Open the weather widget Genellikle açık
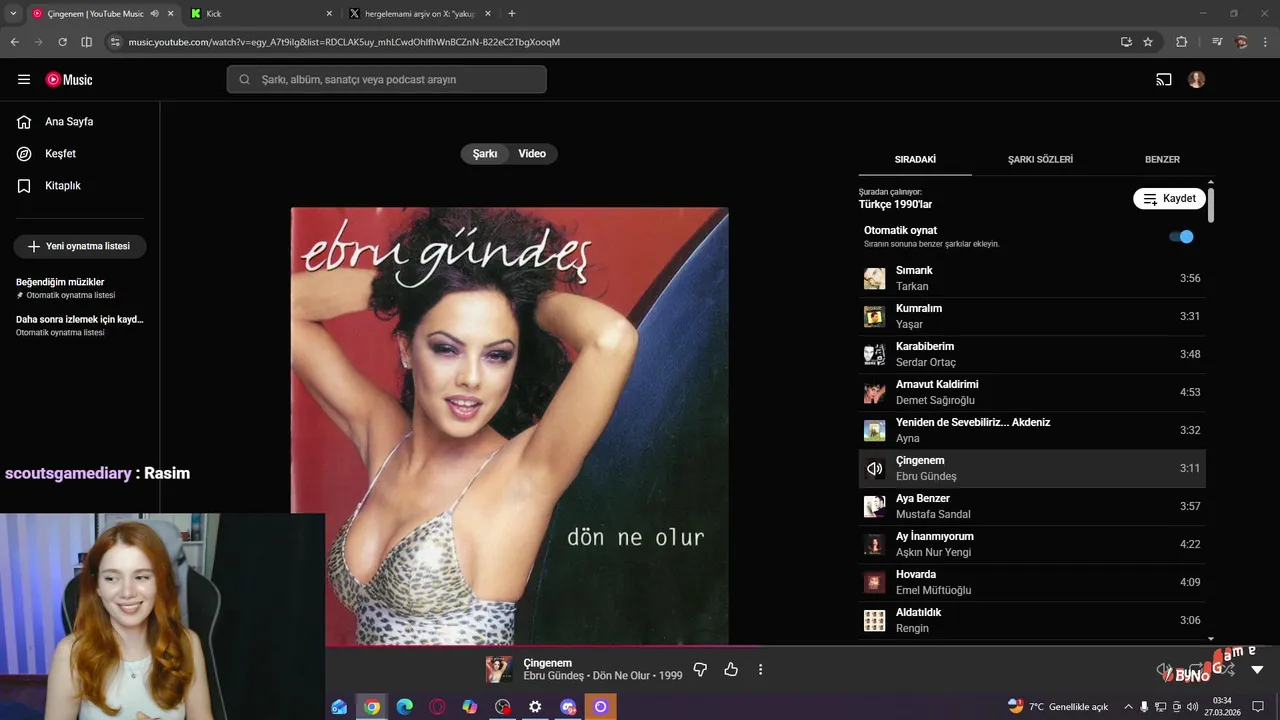 click(1058, 707)
